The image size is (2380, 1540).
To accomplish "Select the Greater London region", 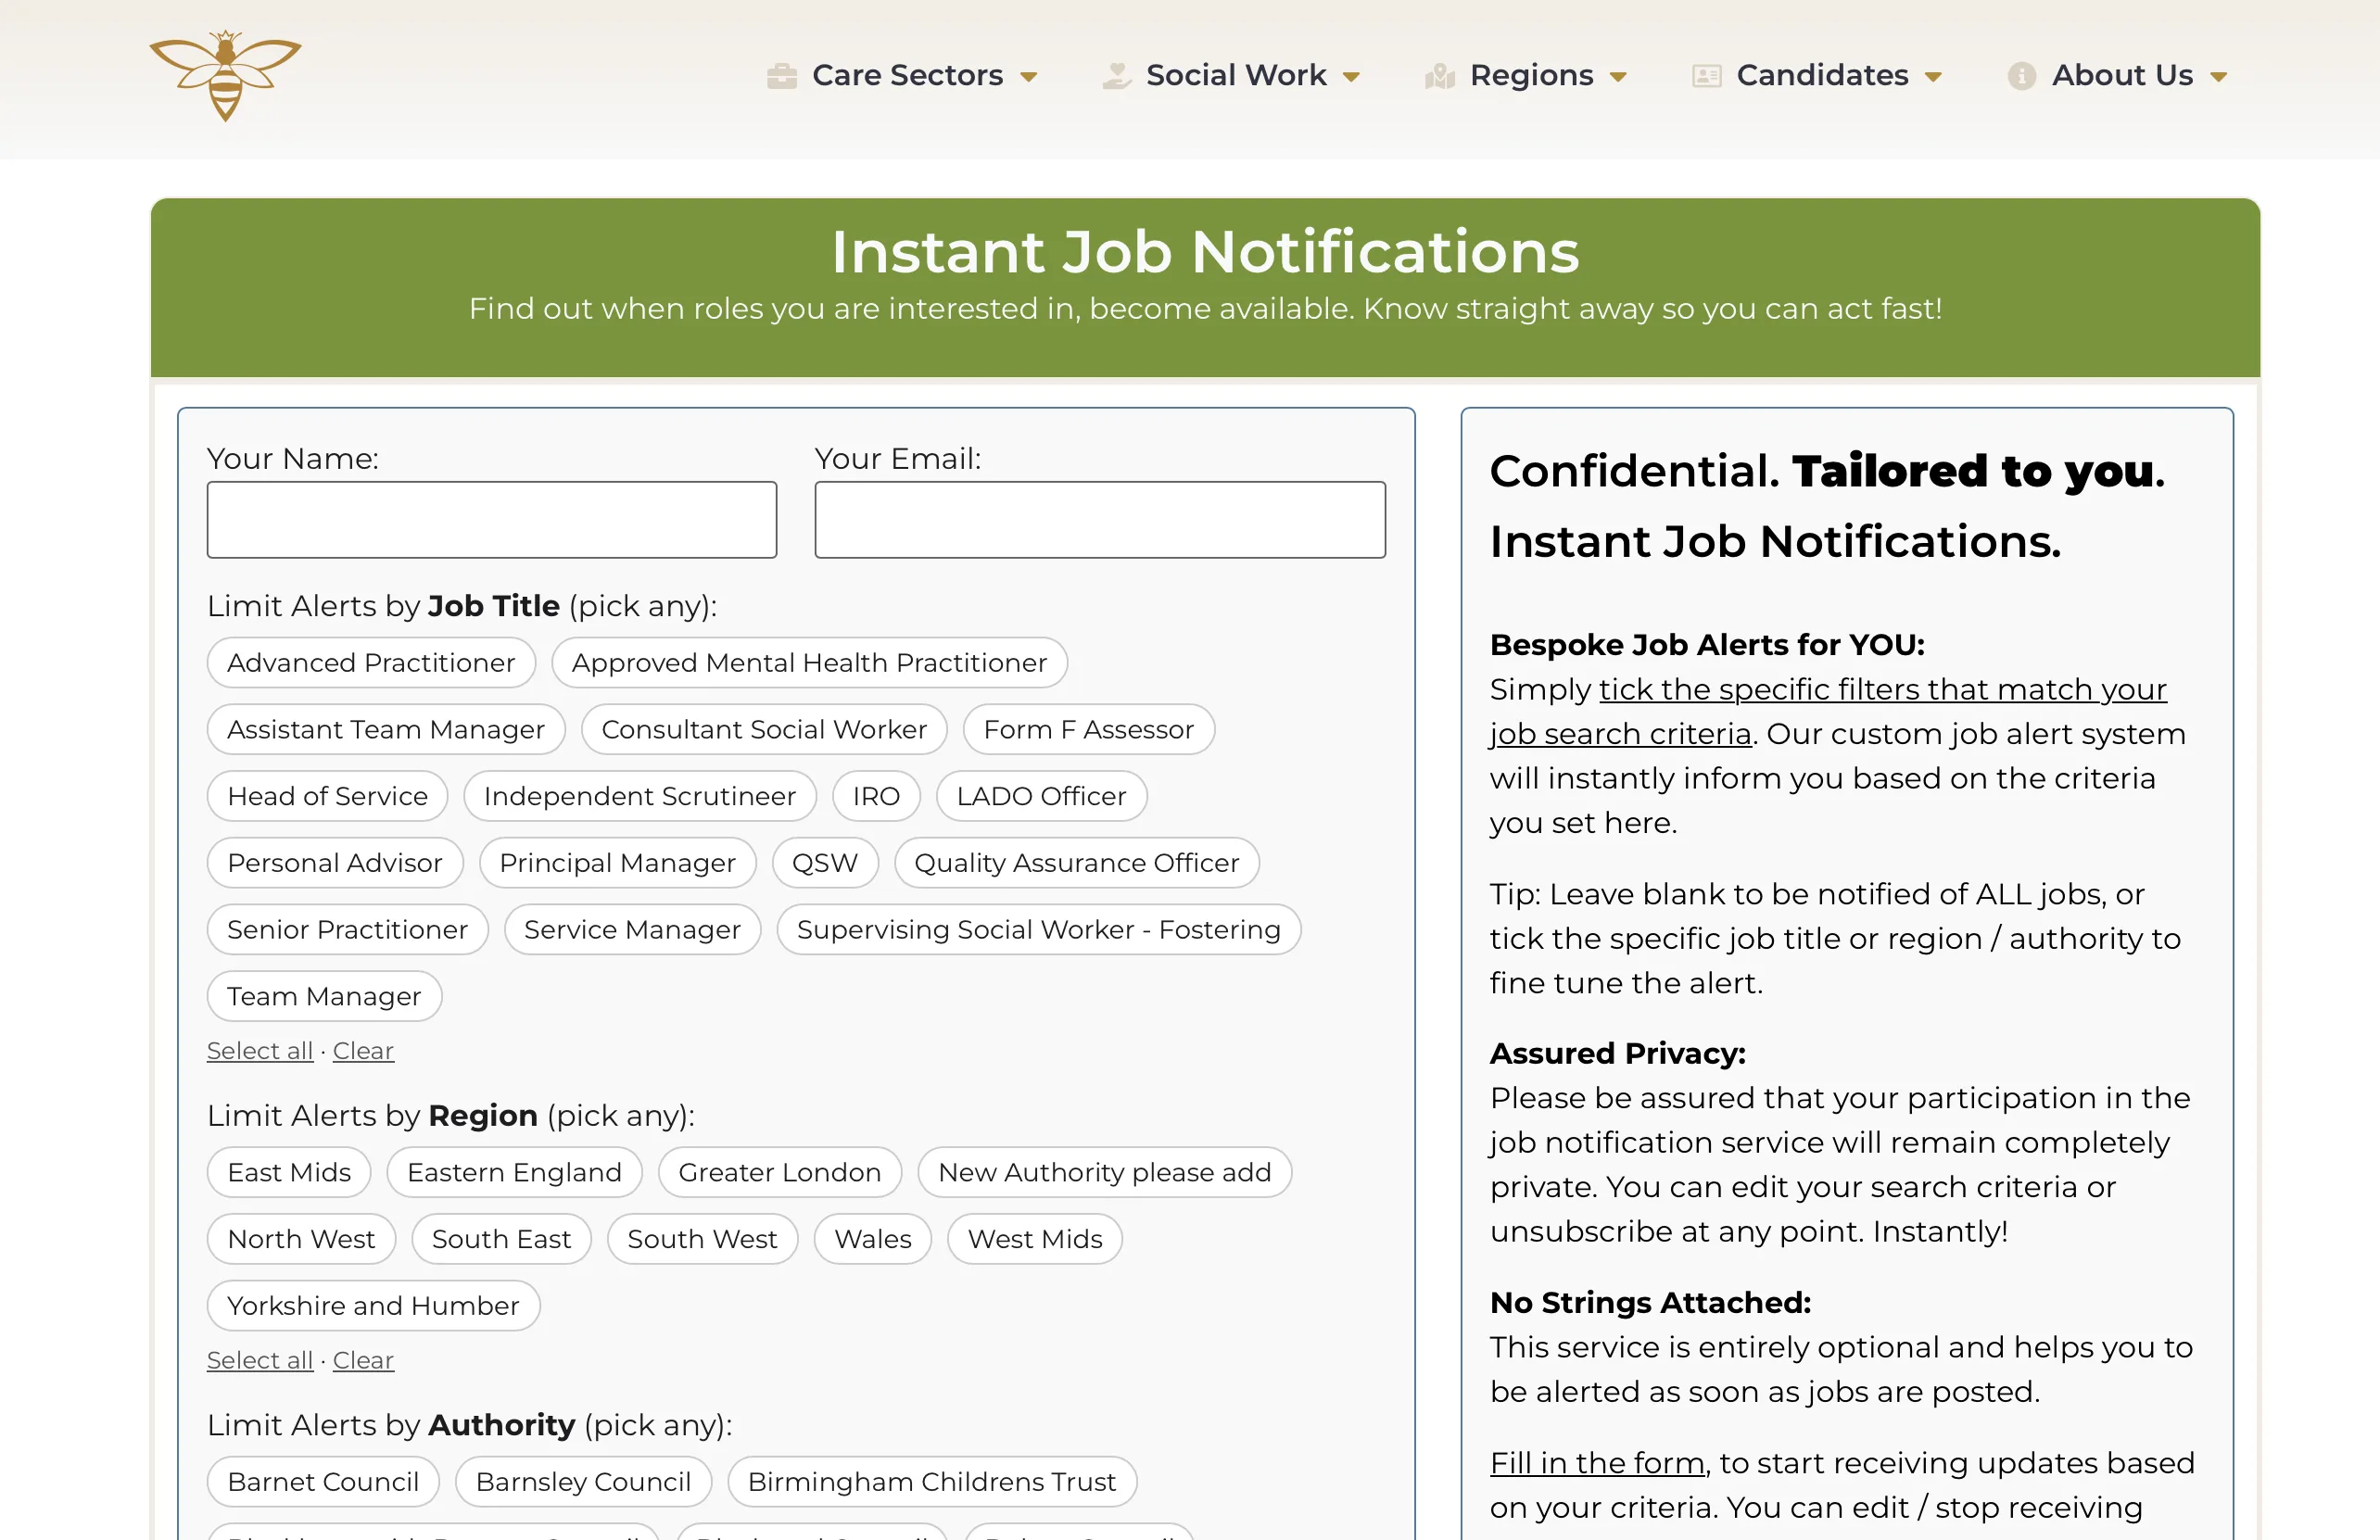I will [x=780, y=1173].
